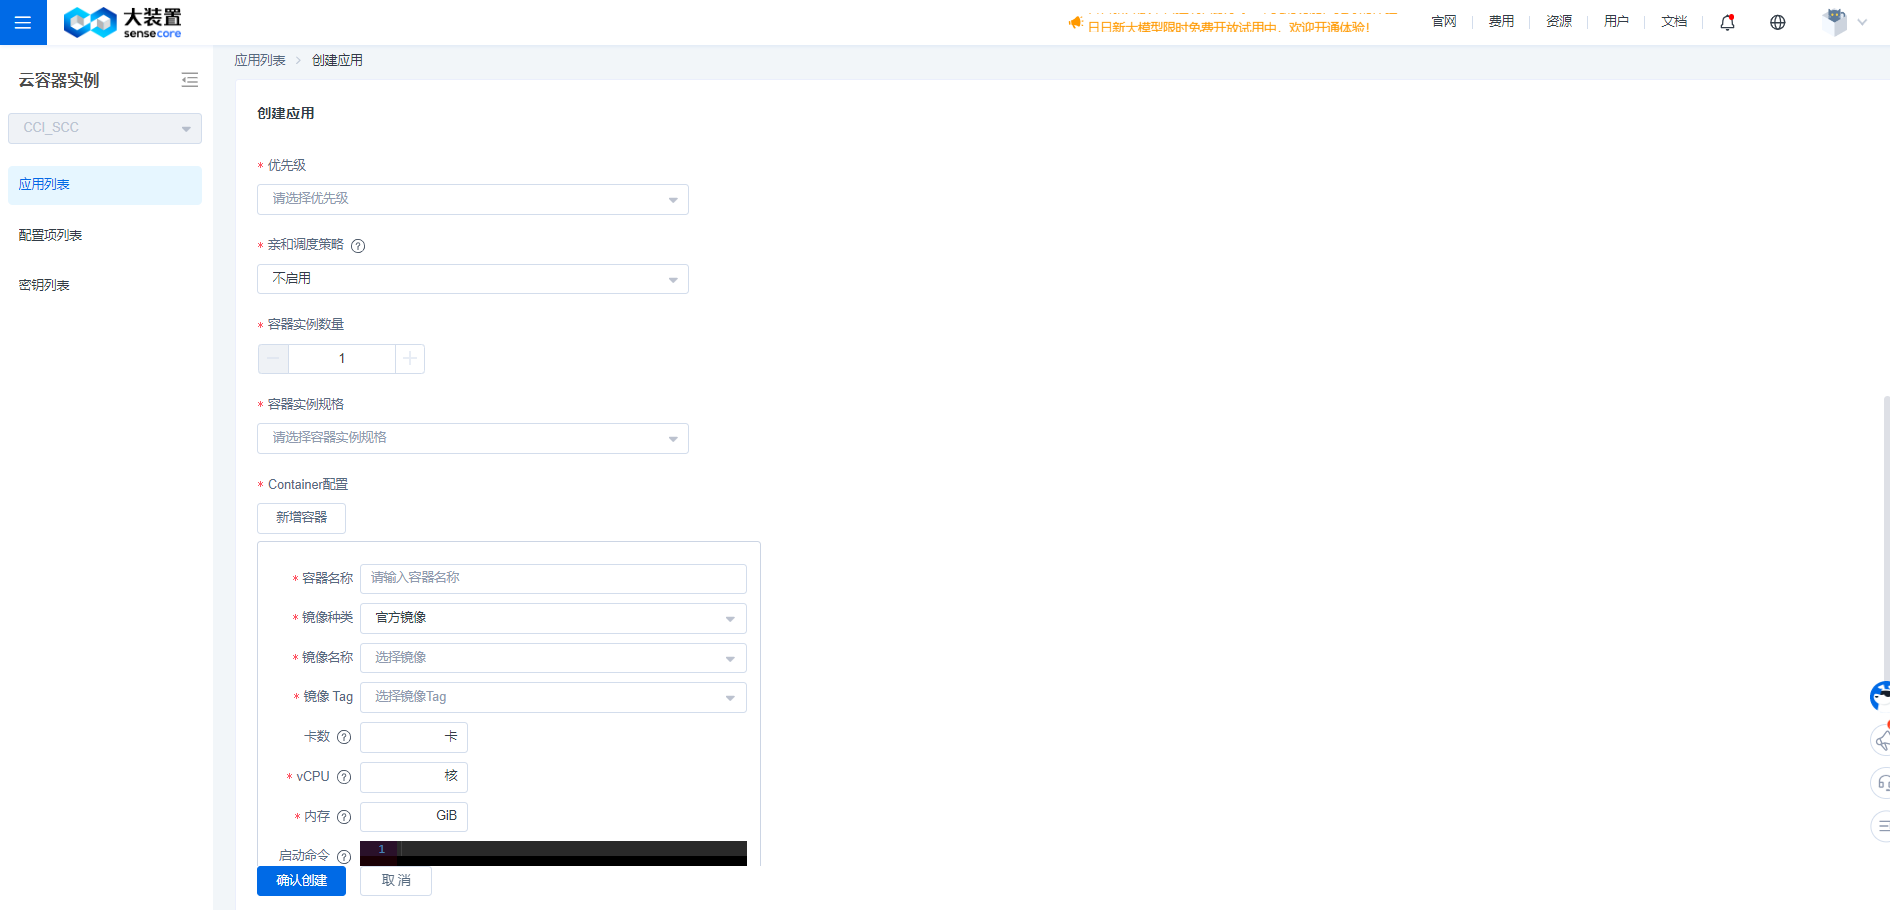Screen dimensions: 1890x910
Task: Click the help icon next to vCPU
Action: pos(344,777)
